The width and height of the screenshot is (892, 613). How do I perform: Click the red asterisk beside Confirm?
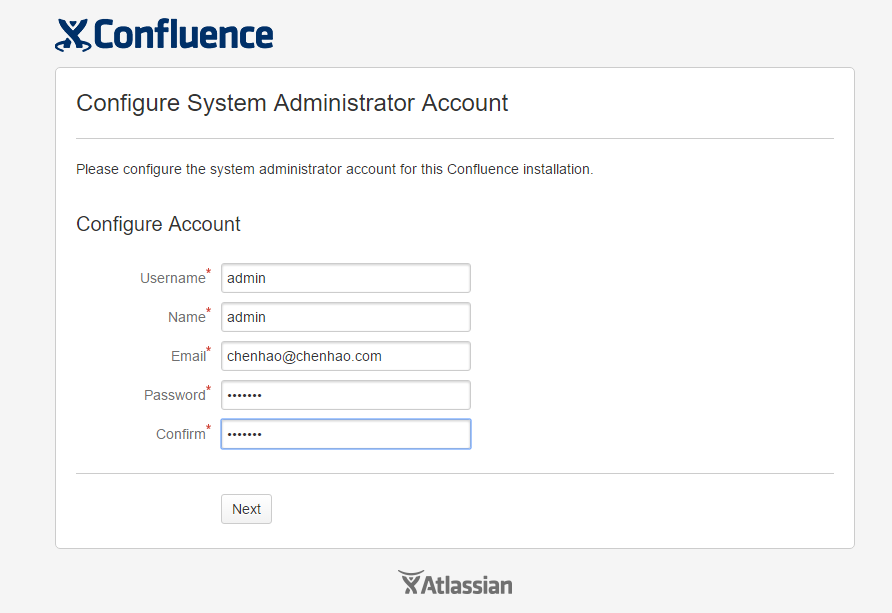point(208,426)
